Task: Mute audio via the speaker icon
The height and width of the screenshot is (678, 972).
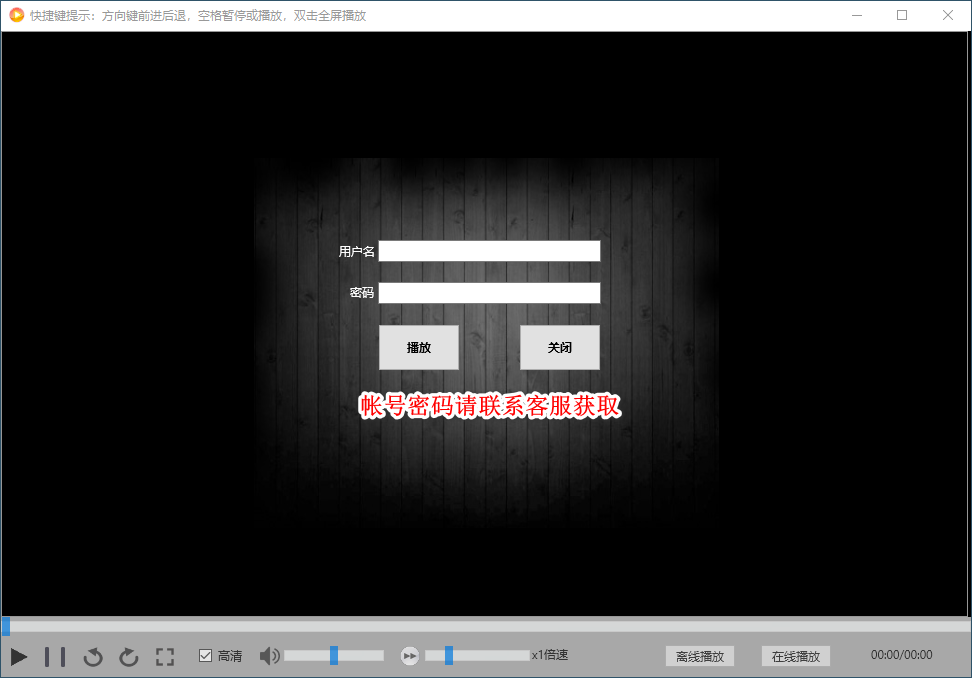Action: tap(270, 656)
